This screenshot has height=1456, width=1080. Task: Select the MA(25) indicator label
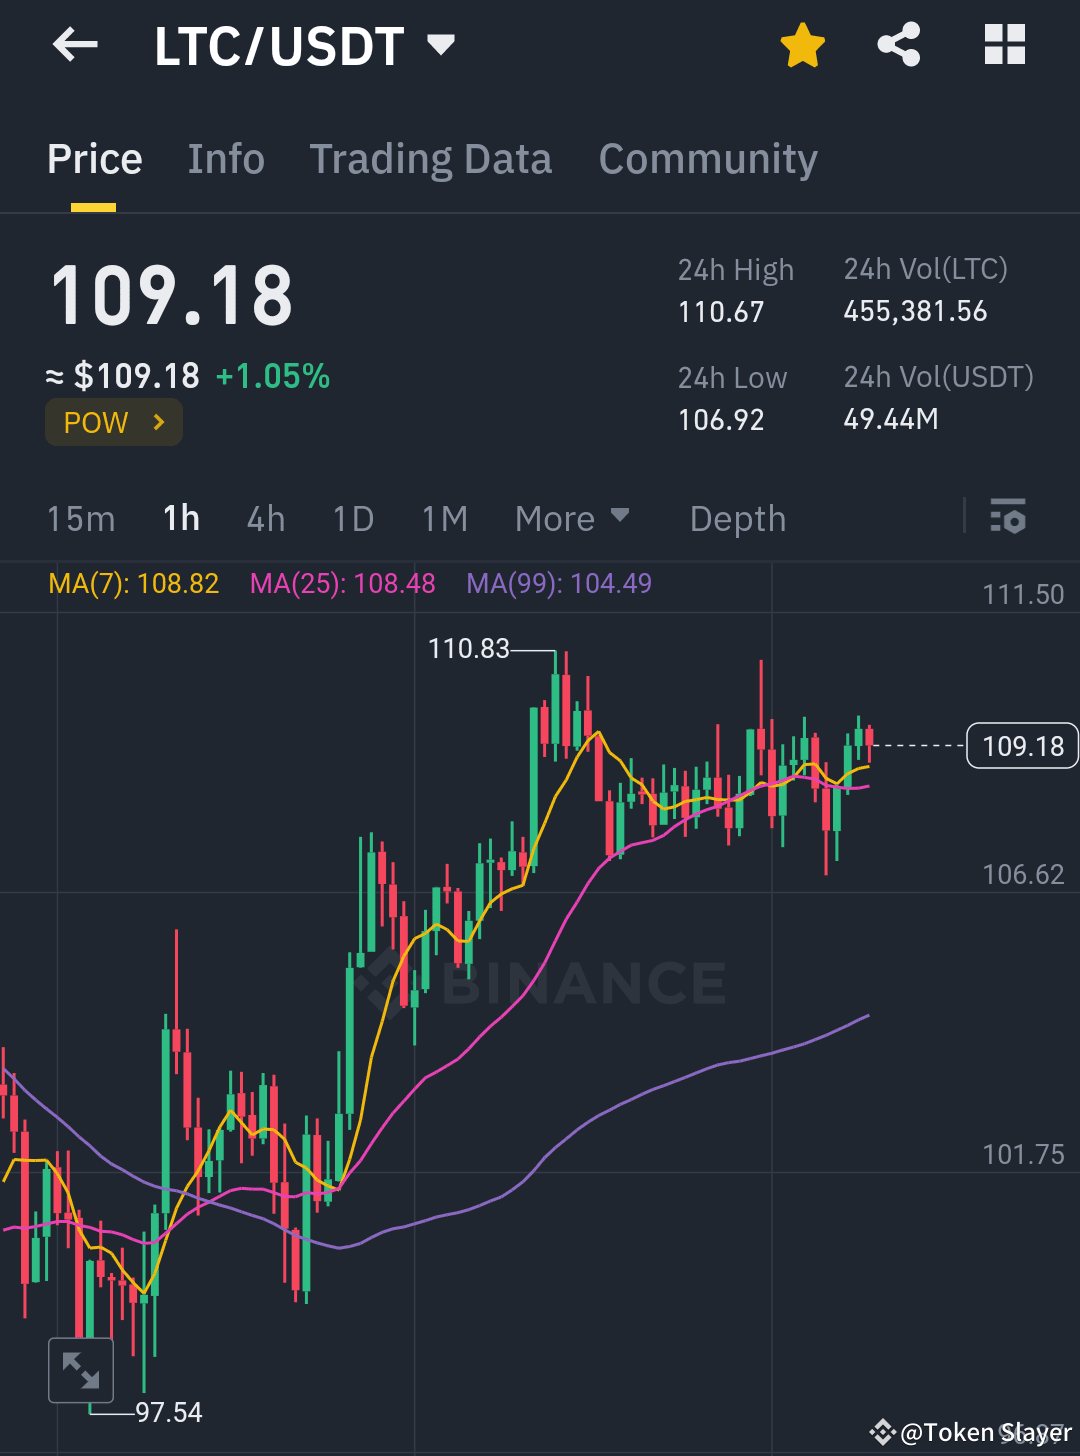point(342,583)
